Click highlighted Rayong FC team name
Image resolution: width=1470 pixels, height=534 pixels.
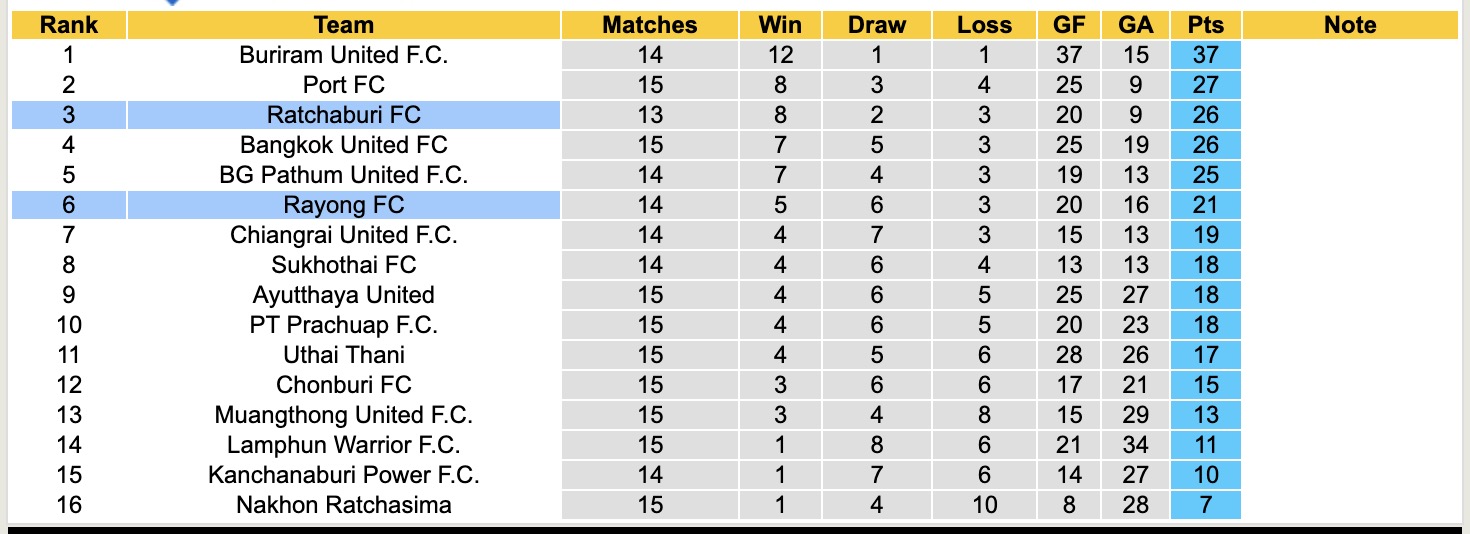click(343, 205)
